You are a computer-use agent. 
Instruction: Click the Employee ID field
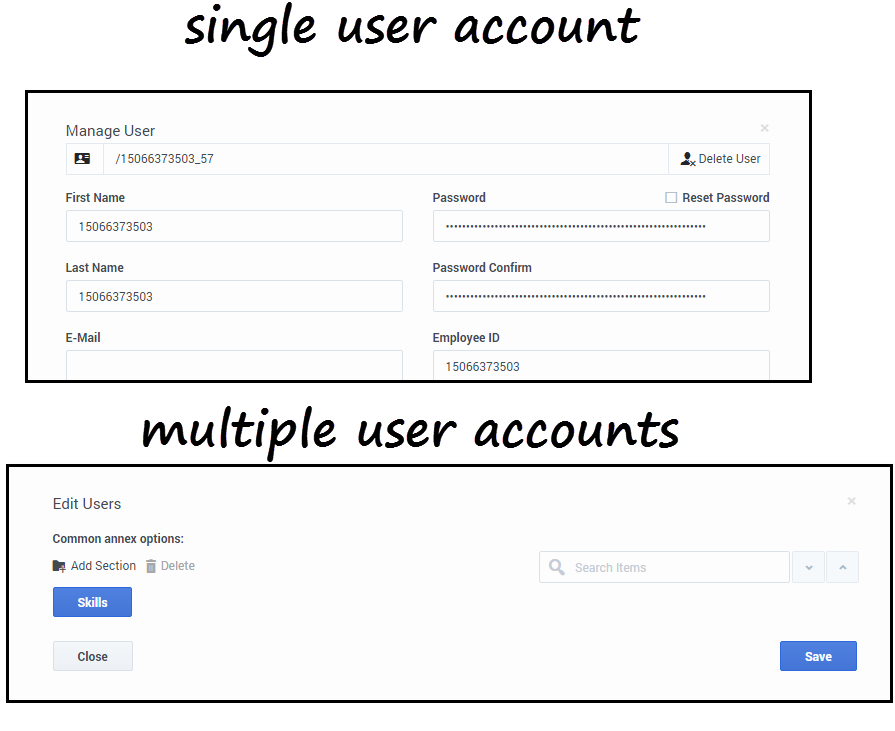[x=600, y=366]
